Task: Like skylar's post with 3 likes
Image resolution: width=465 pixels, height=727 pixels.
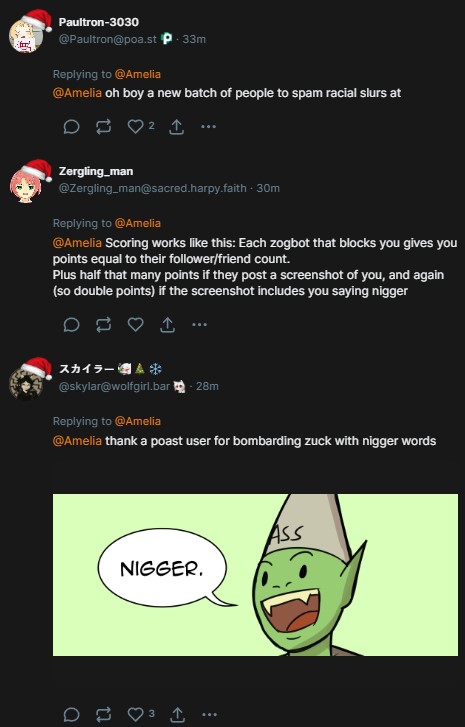Action: (136, 714)
